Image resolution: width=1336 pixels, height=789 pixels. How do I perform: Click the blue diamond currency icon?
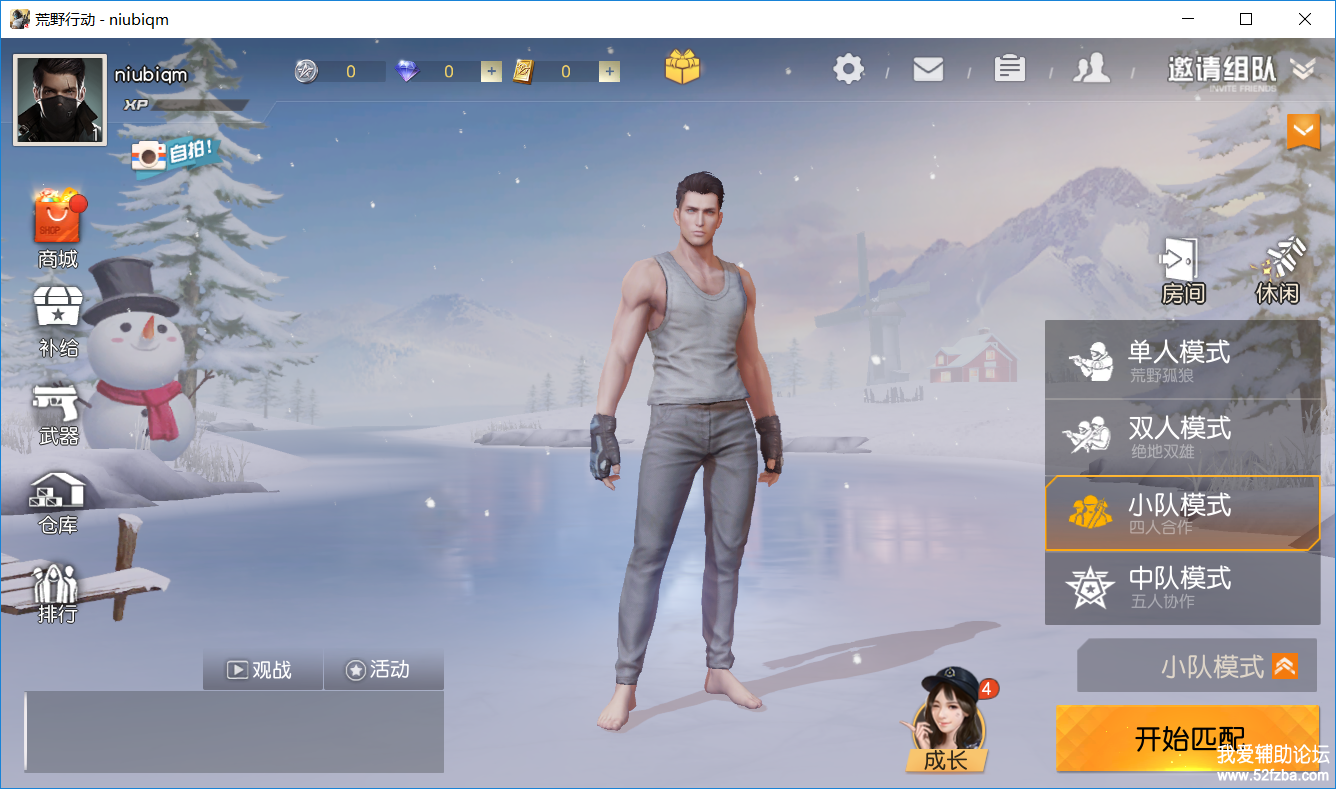pos(408,71)
